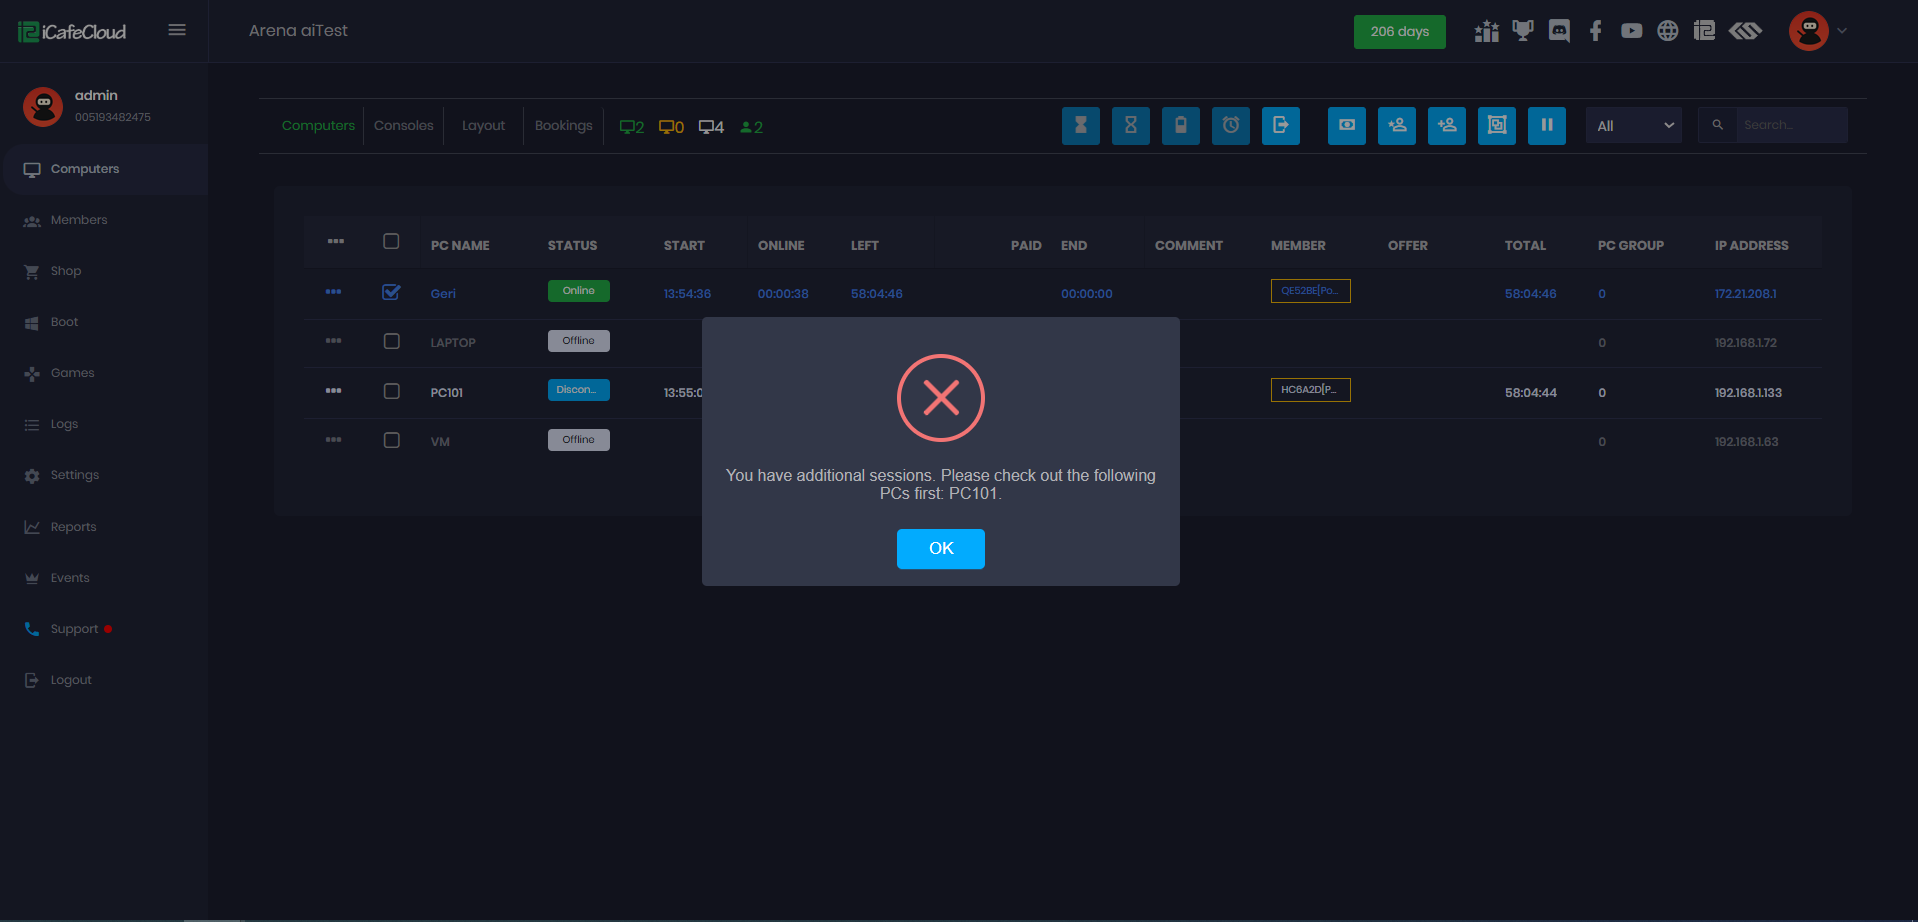Open the Geri row three-dots menu
Image resolution: width=1918 pixels, height=922 pixels.
[333, 292]
